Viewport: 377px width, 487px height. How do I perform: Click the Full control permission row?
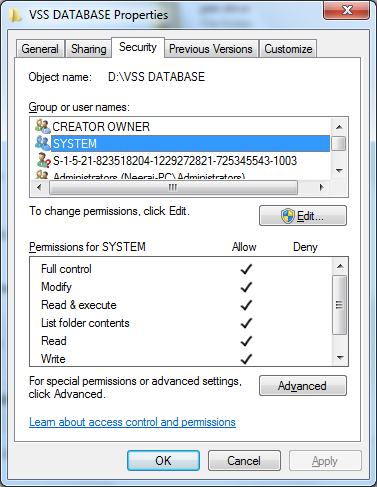[181, 269]
